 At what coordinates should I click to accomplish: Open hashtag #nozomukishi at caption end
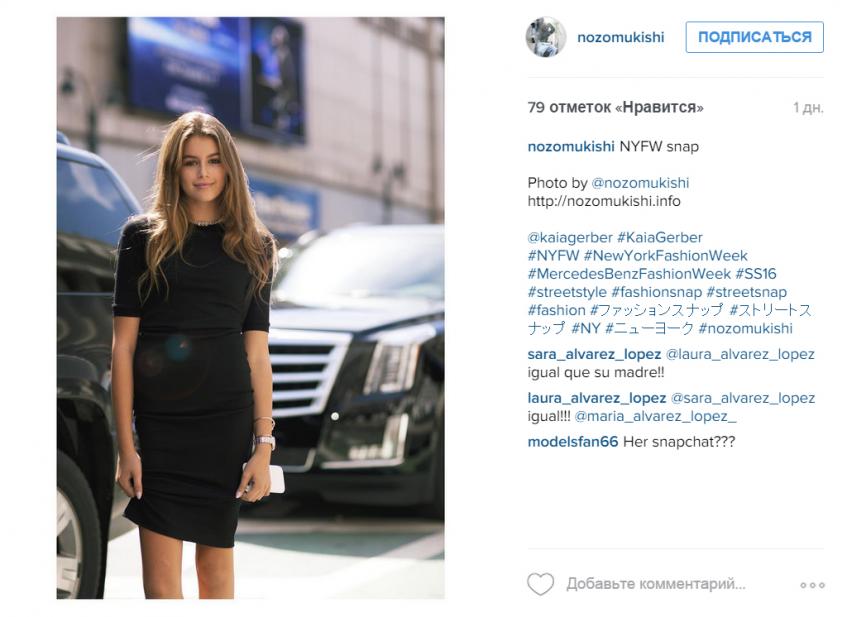745,328
